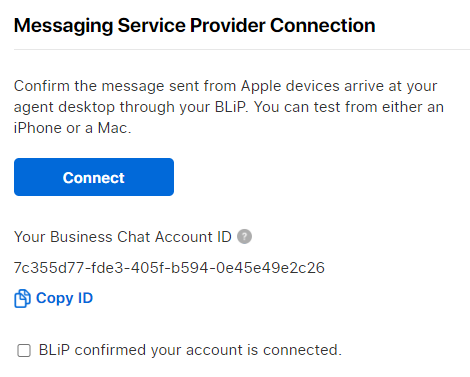
Task: Click the word 'Messaging' in the heading
Action: point(64,26)
